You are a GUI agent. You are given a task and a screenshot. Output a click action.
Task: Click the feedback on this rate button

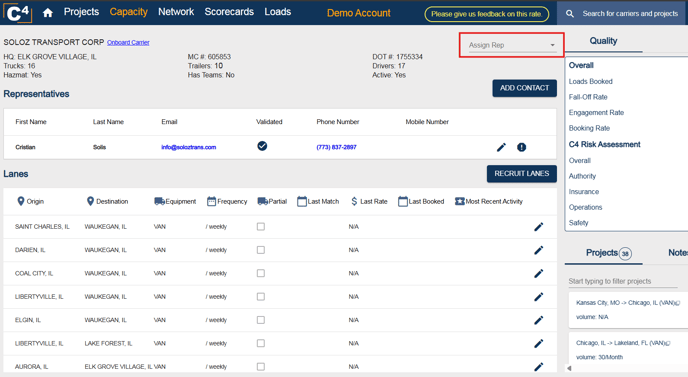point(487,14)
